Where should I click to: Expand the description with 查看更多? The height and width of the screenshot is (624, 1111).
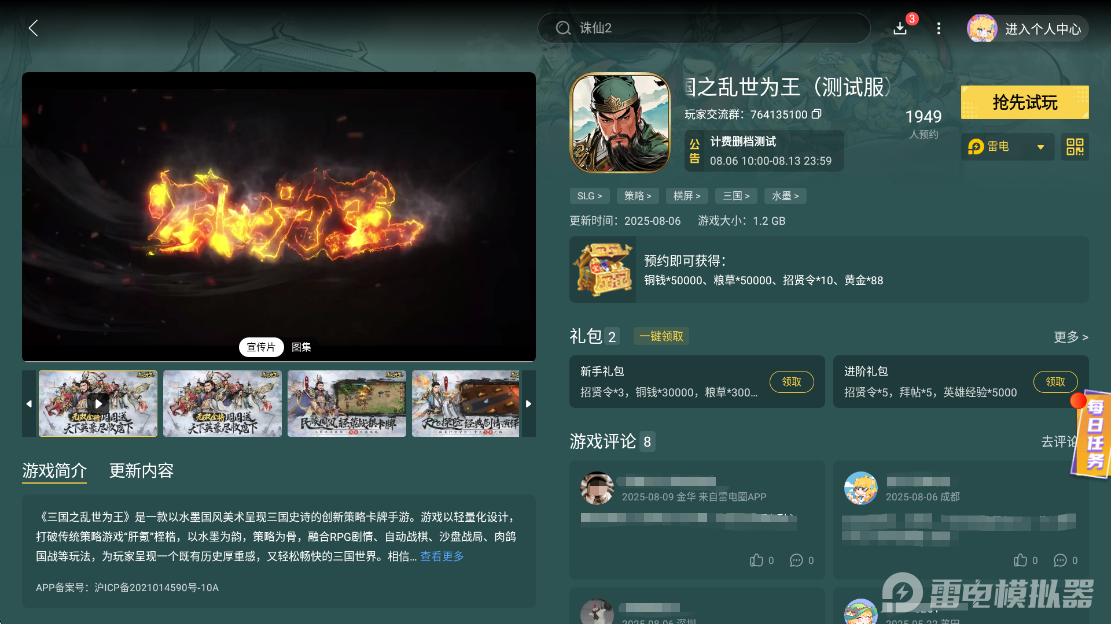pos(441,556)
